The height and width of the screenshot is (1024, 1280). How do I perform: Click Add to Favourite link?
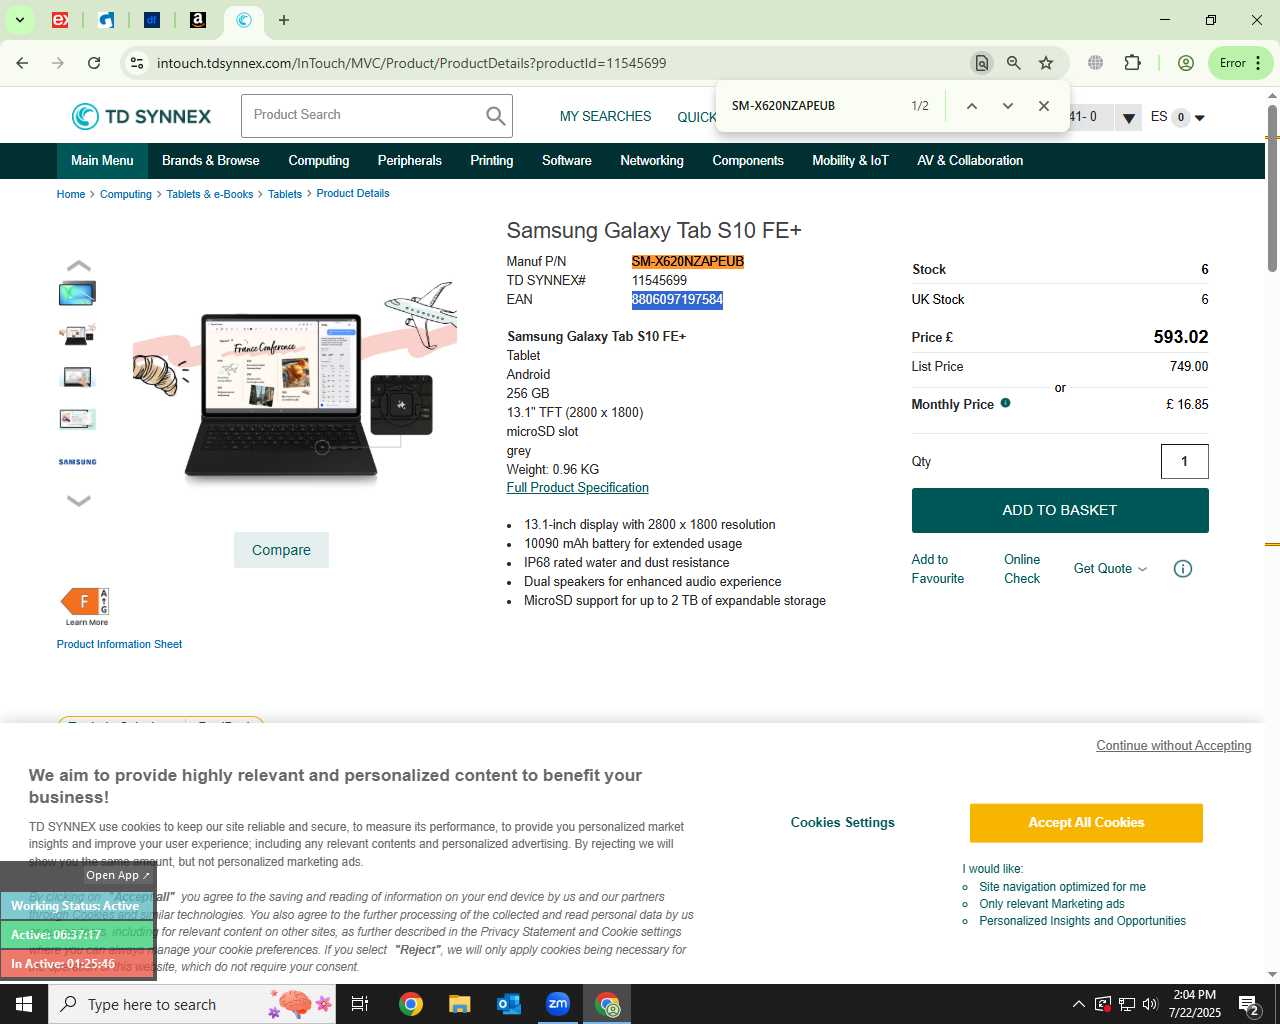pyautogui.click(x=938, y=569)
